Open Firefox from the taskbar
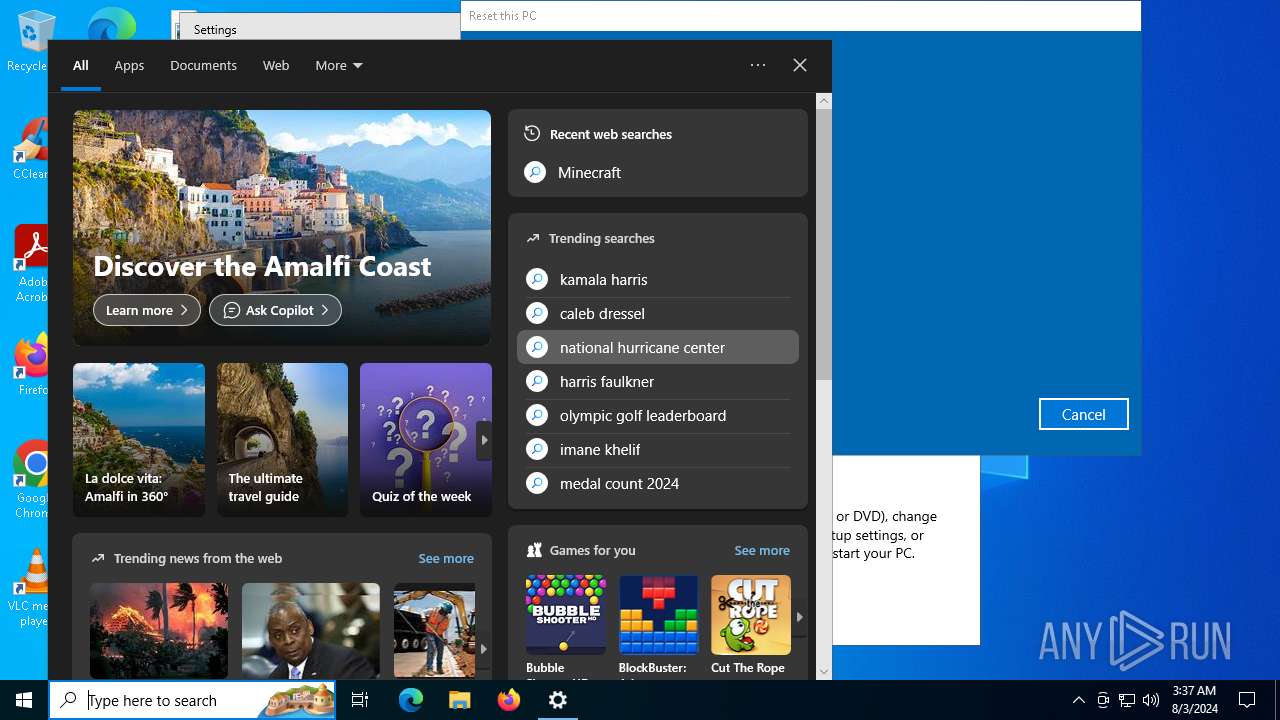1280x720 pixels. (x=509, y=700)
